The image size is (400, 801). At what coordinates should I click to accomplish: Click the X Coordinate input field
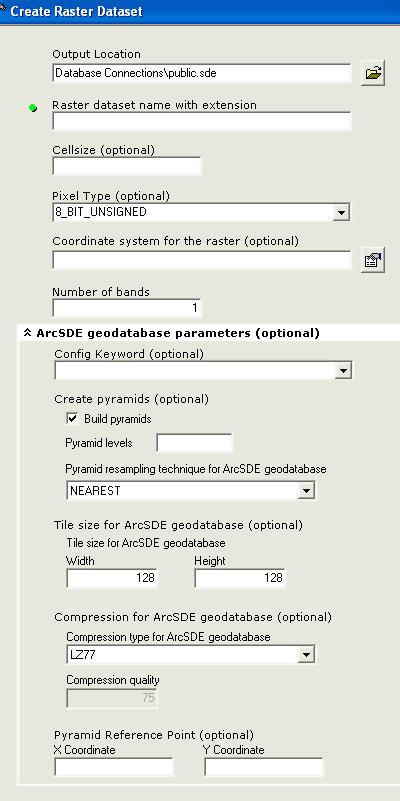[x=114, y=767]
